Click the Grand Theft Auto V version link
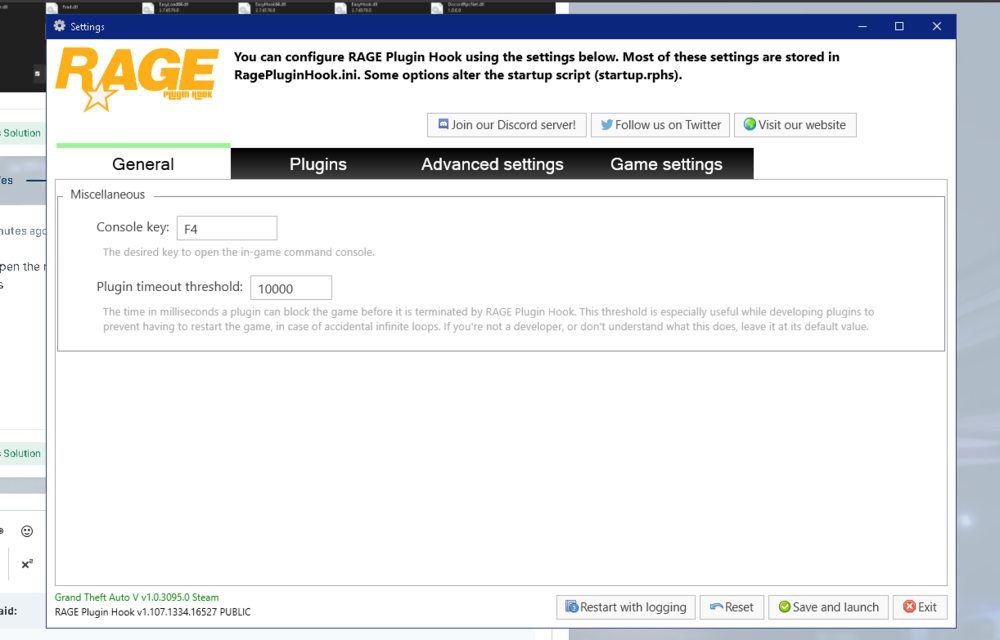 [136, 596]
